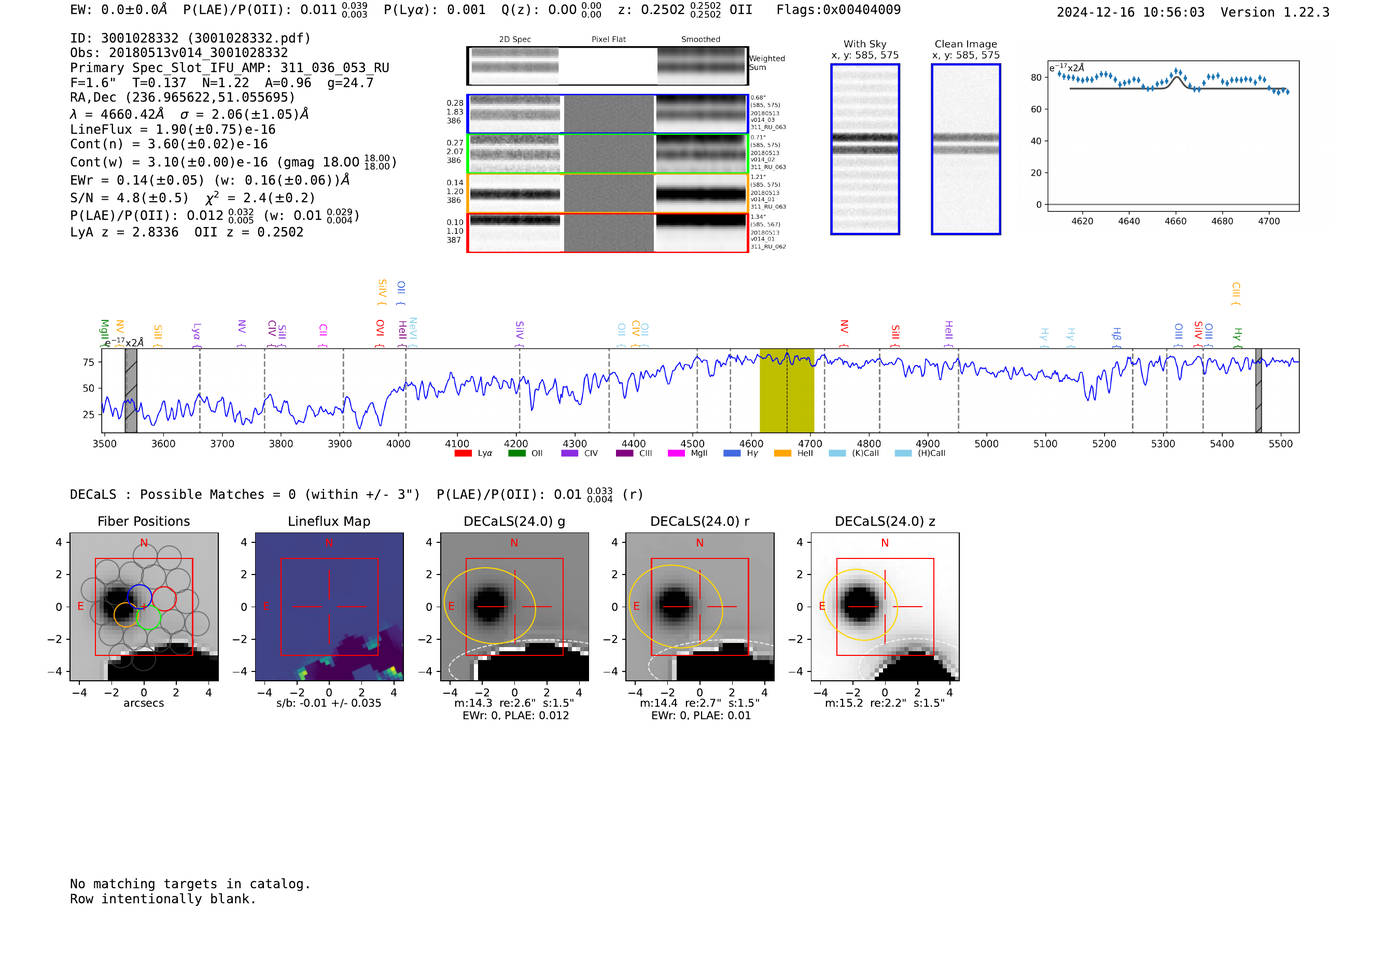This screenshot has width=1400, height=953.
Task: Click the Lineflux Map panel
Action: tap(329, 607)
